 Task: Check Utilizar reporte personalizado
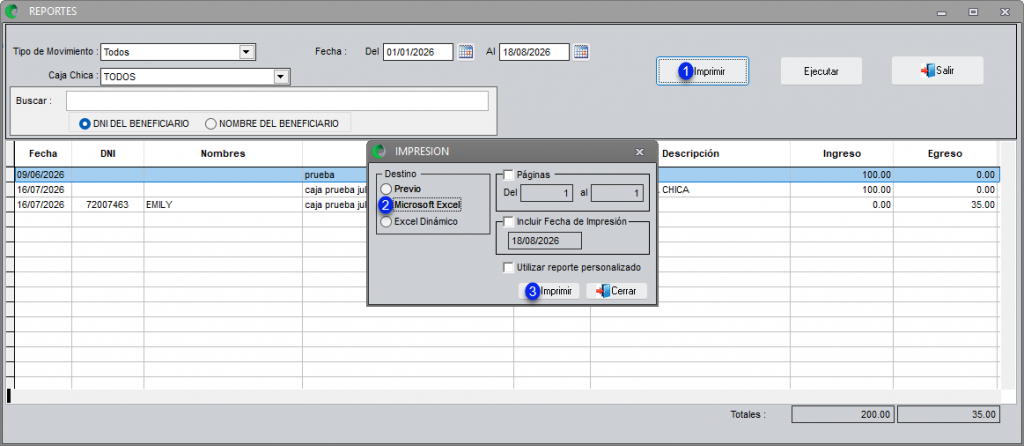[509, 267]
